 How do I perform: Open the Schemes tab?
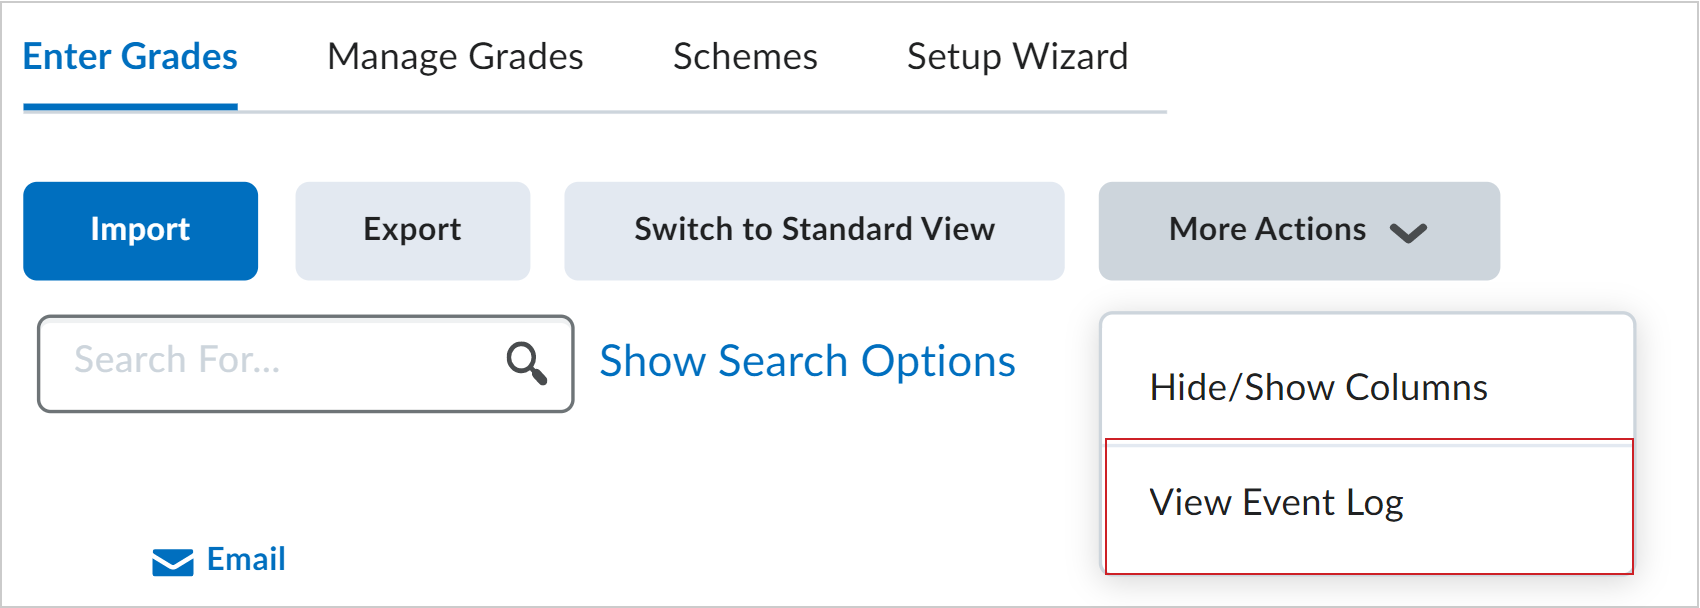745,57
